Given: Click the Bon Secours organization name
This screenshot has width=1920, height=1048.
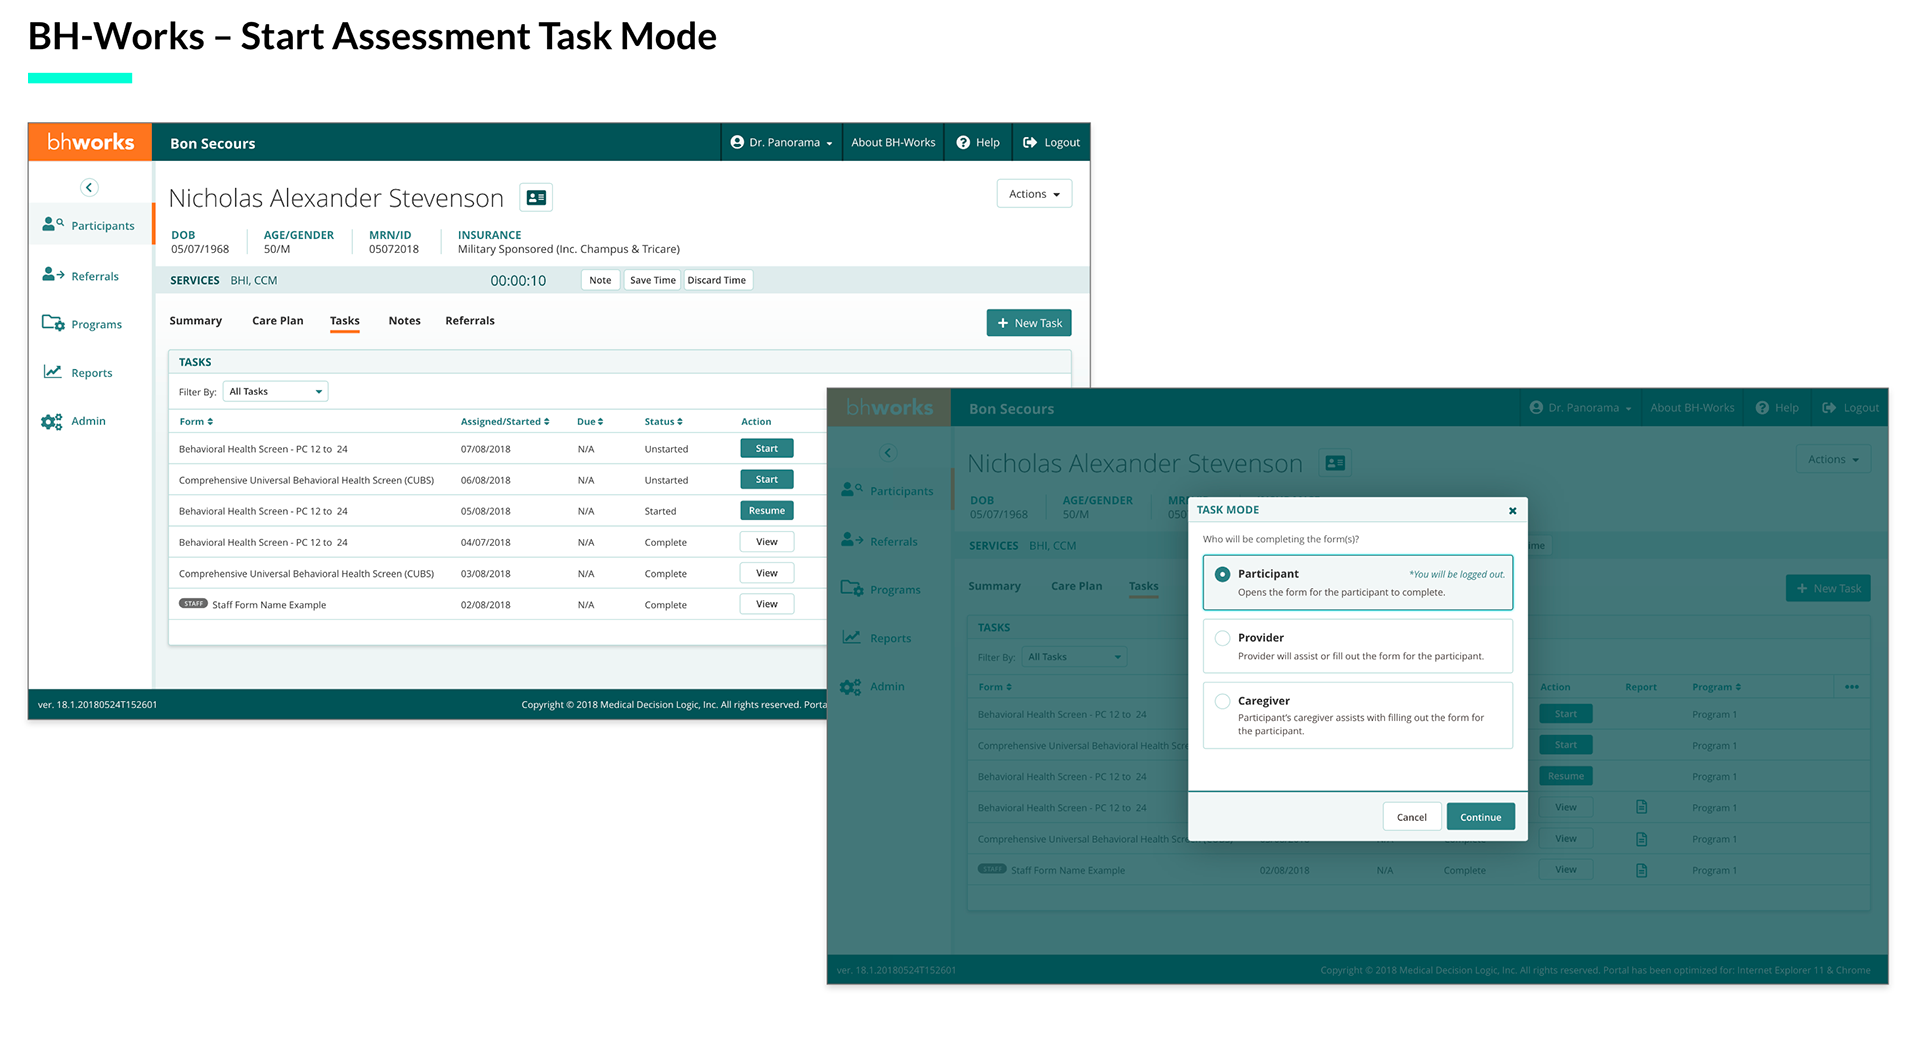Looking at the screenshot, I should (213, 143).
